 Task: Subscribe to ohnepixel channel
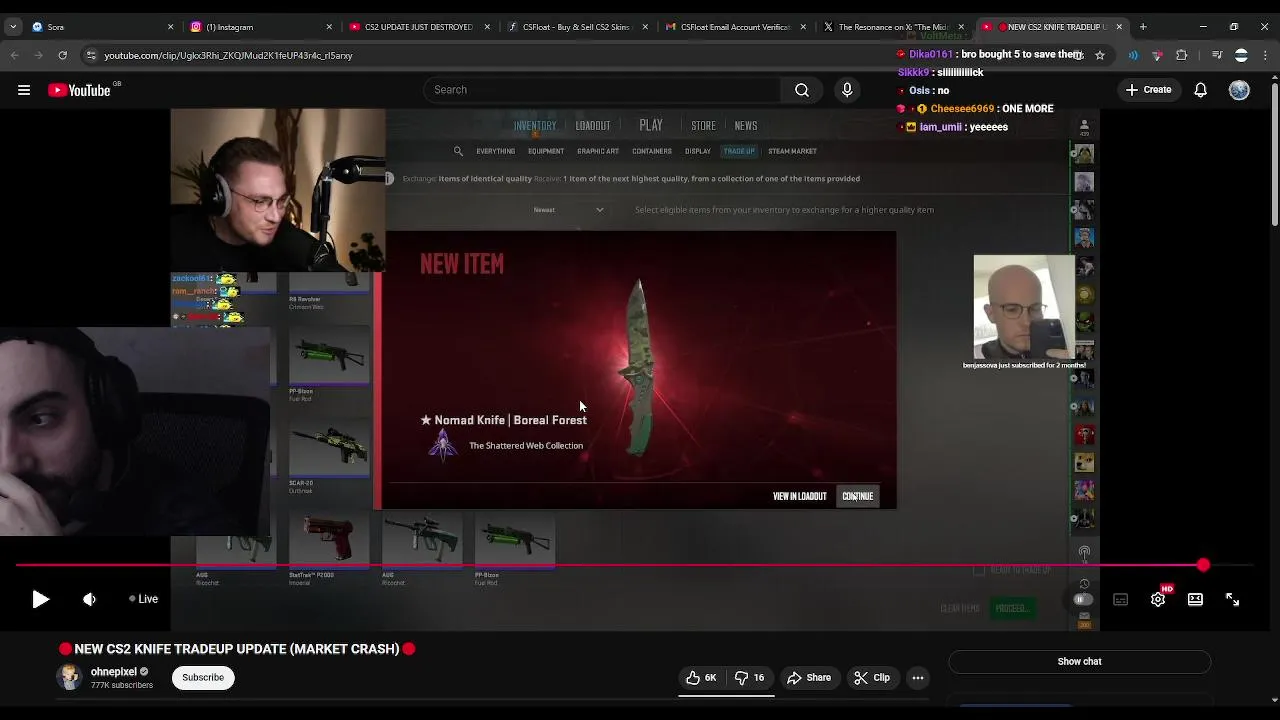pyautogui.click(x=203, y=678)
